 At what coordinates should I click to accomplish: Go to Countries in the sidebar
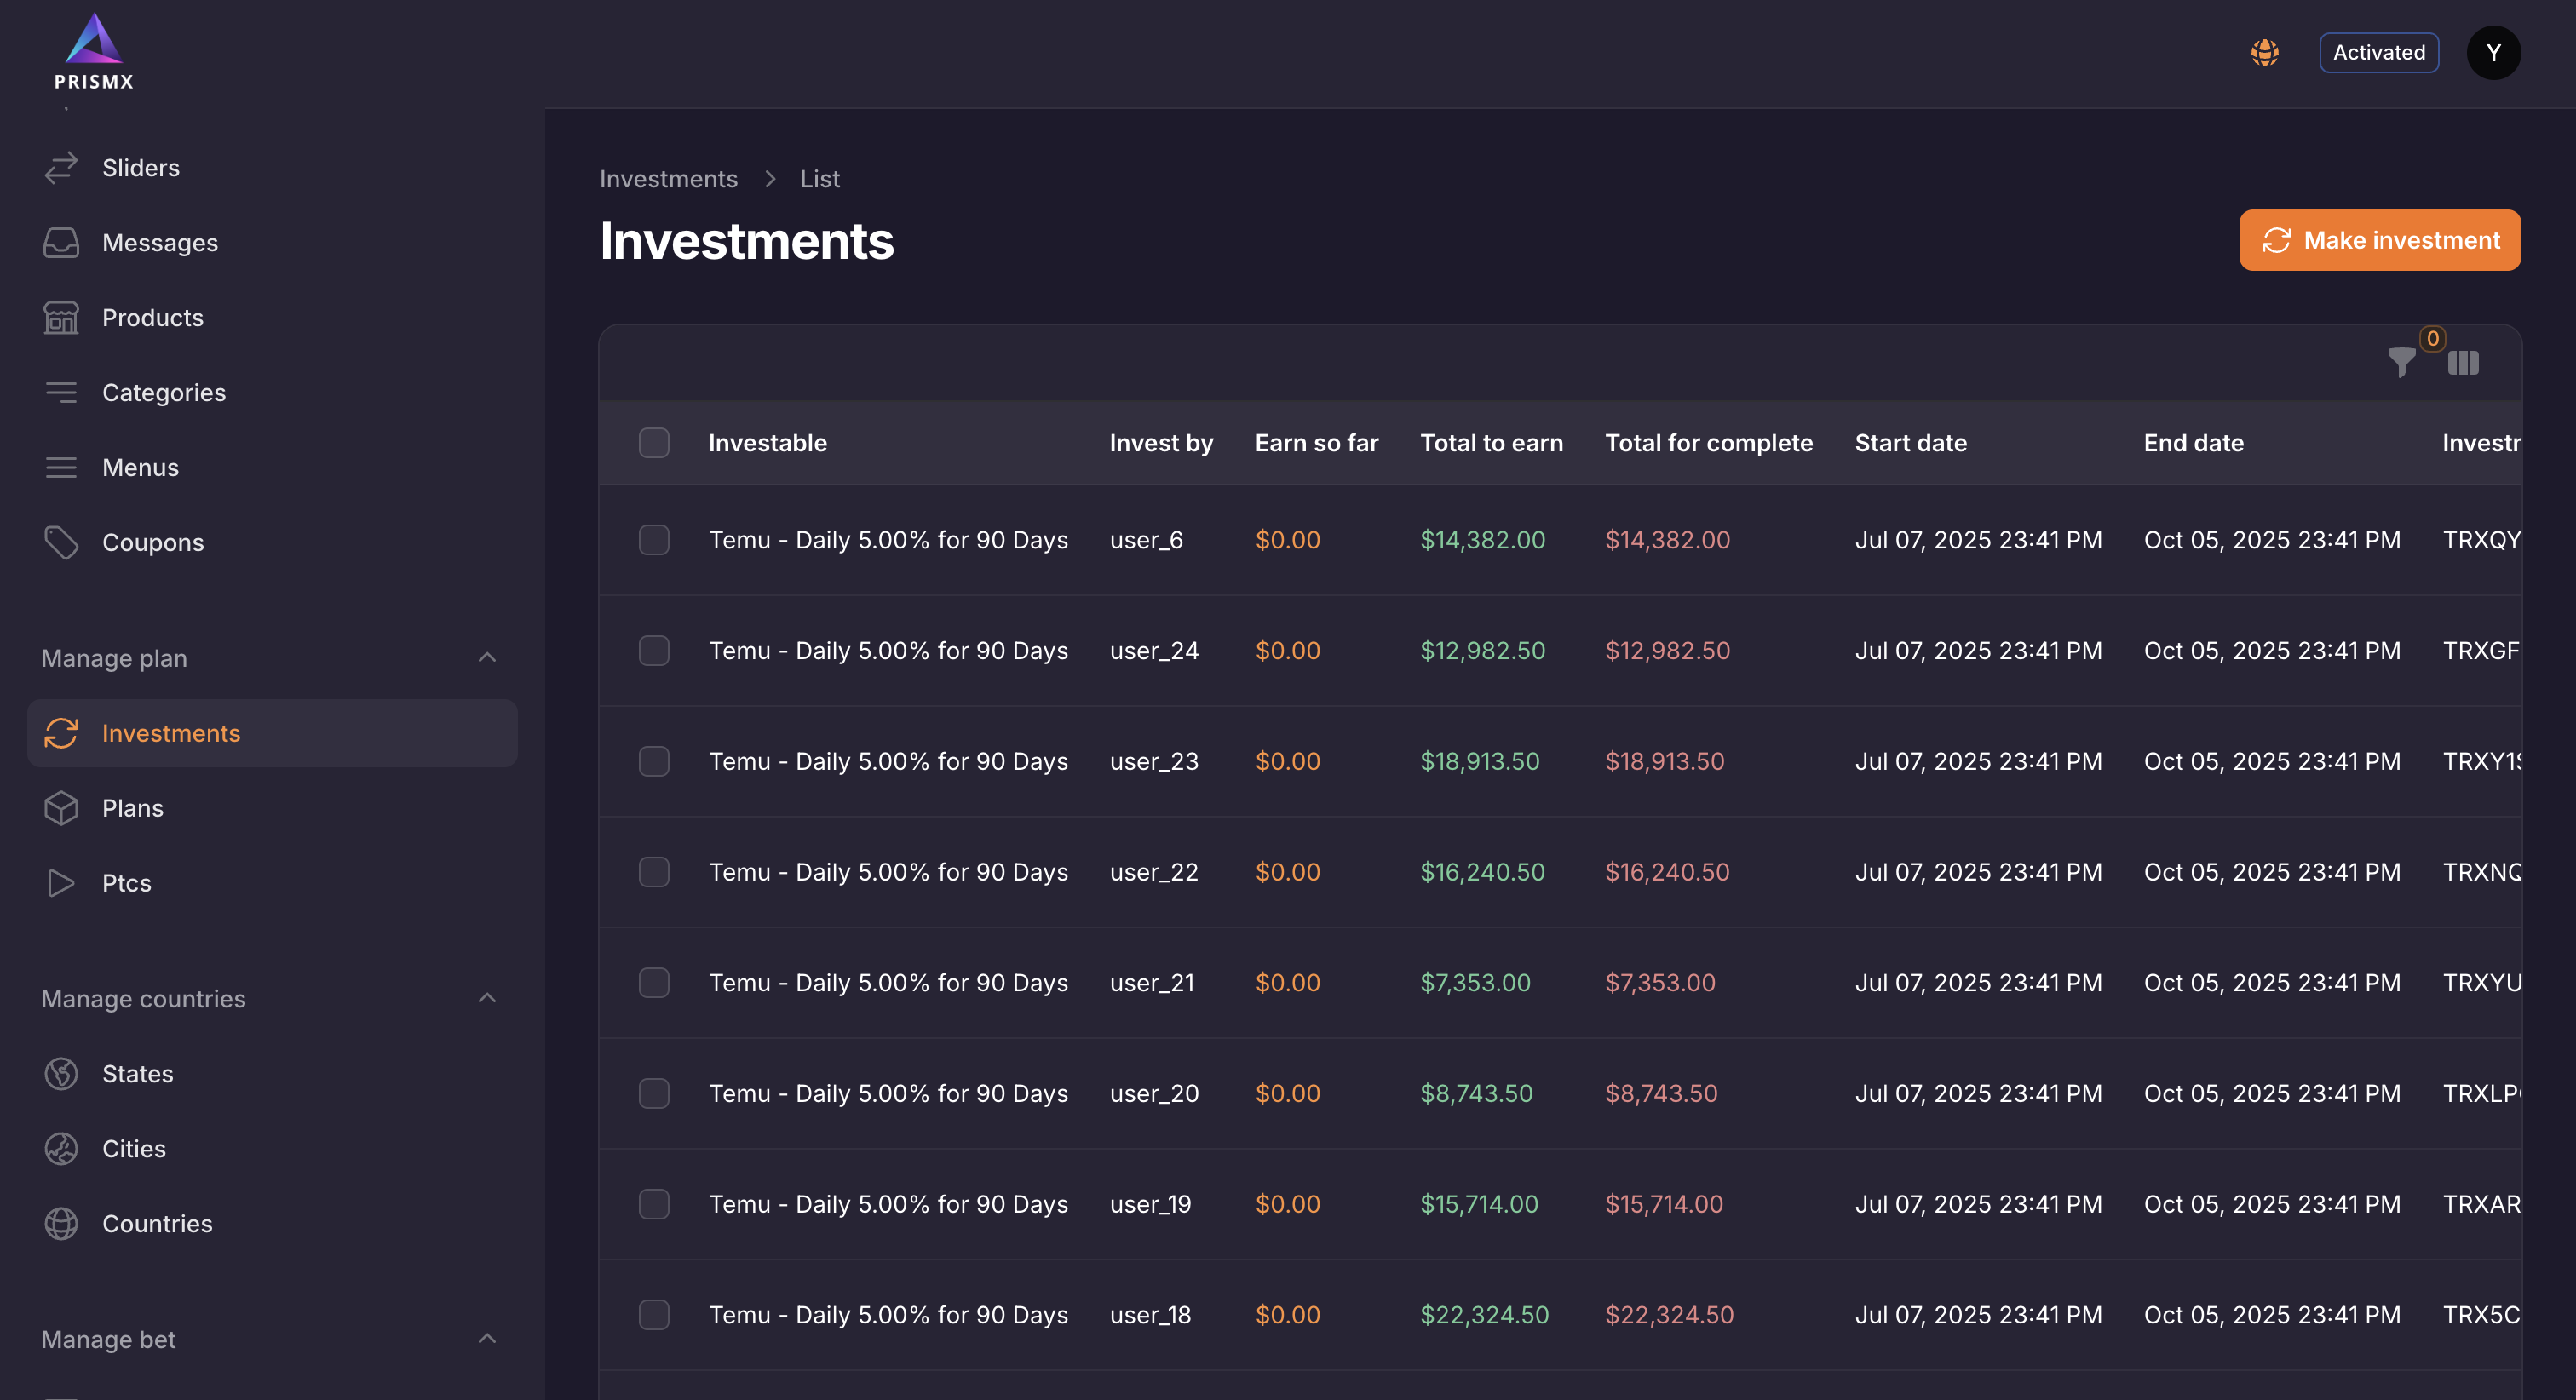(157, 1224)
